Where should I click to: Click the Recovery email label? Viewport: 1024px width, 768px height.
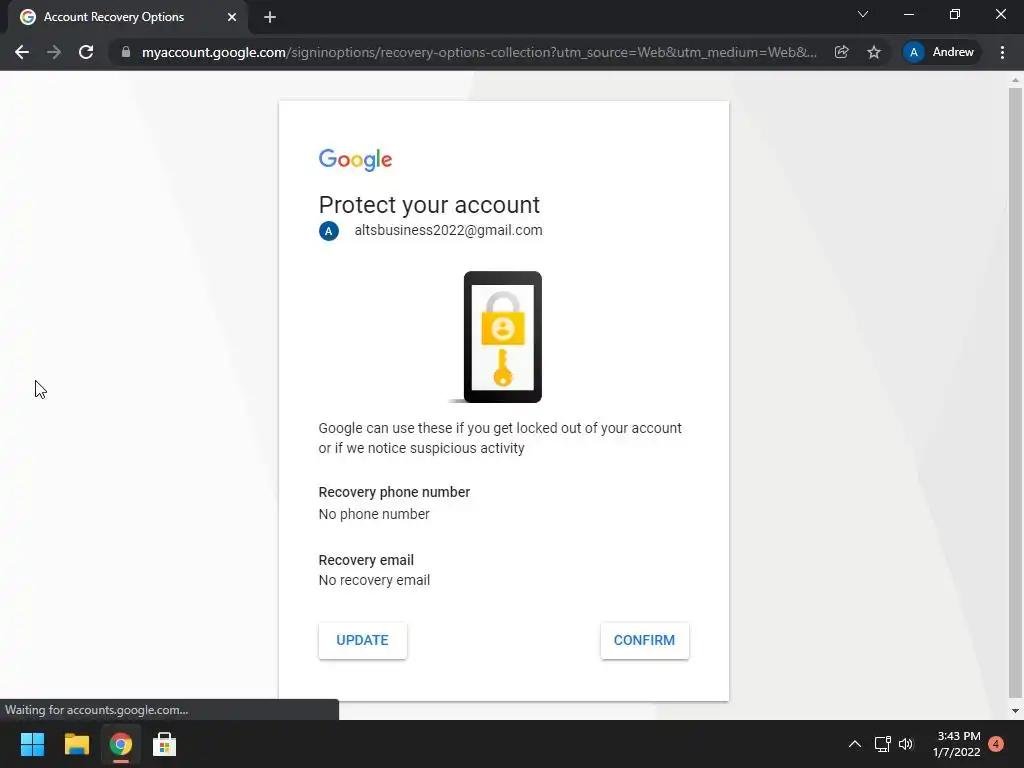(x=366, y=560)
